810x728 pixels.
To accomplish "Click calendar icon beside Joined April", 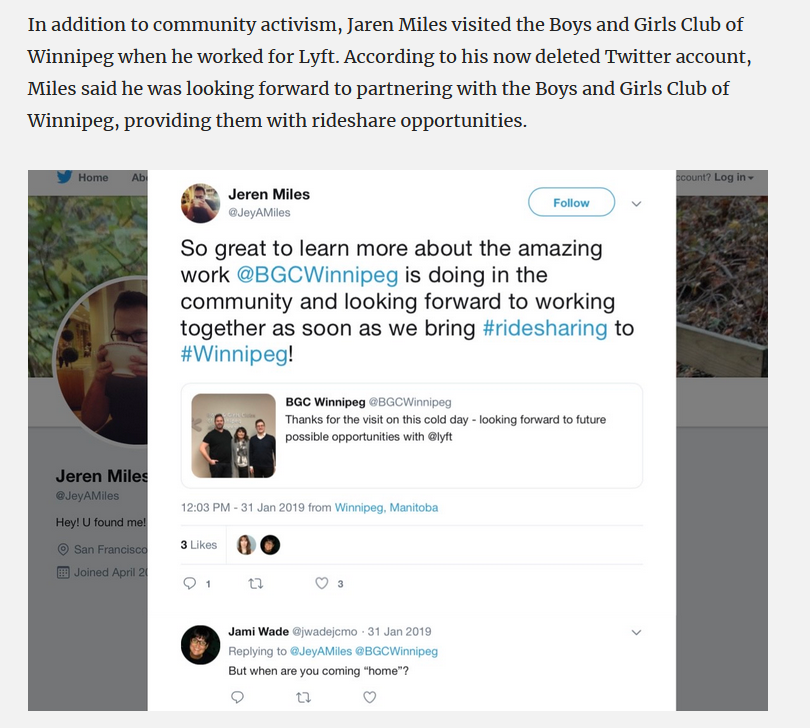I will click(63, 572).
